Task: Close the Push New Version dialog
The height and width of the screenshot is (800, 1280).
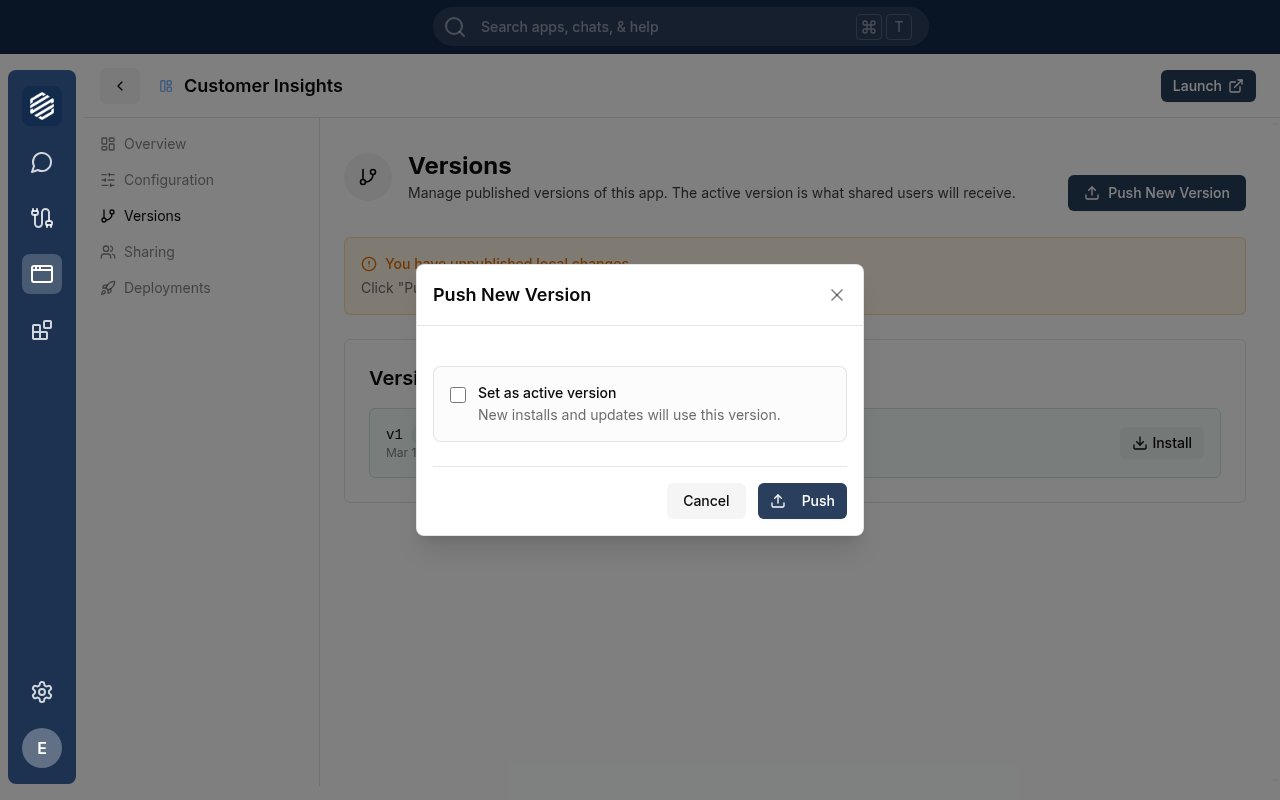Action: tap(837, 295)
